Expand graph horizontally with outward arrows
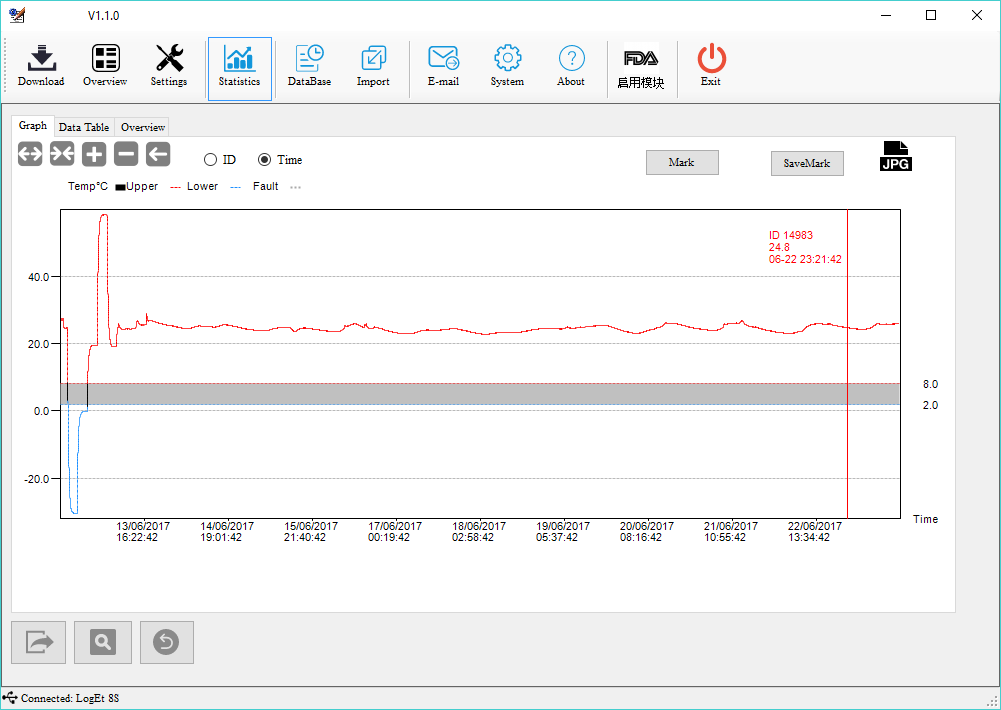The image size is (1001, 710). (30, 154)
